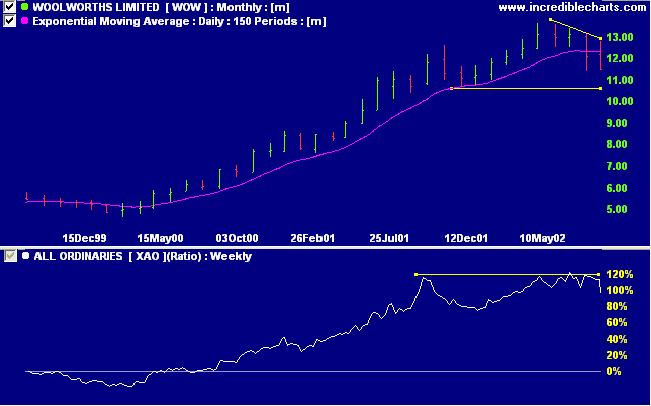
Task: Select the yellow horizontal support line at 10.60
Action: pos(526,88)
